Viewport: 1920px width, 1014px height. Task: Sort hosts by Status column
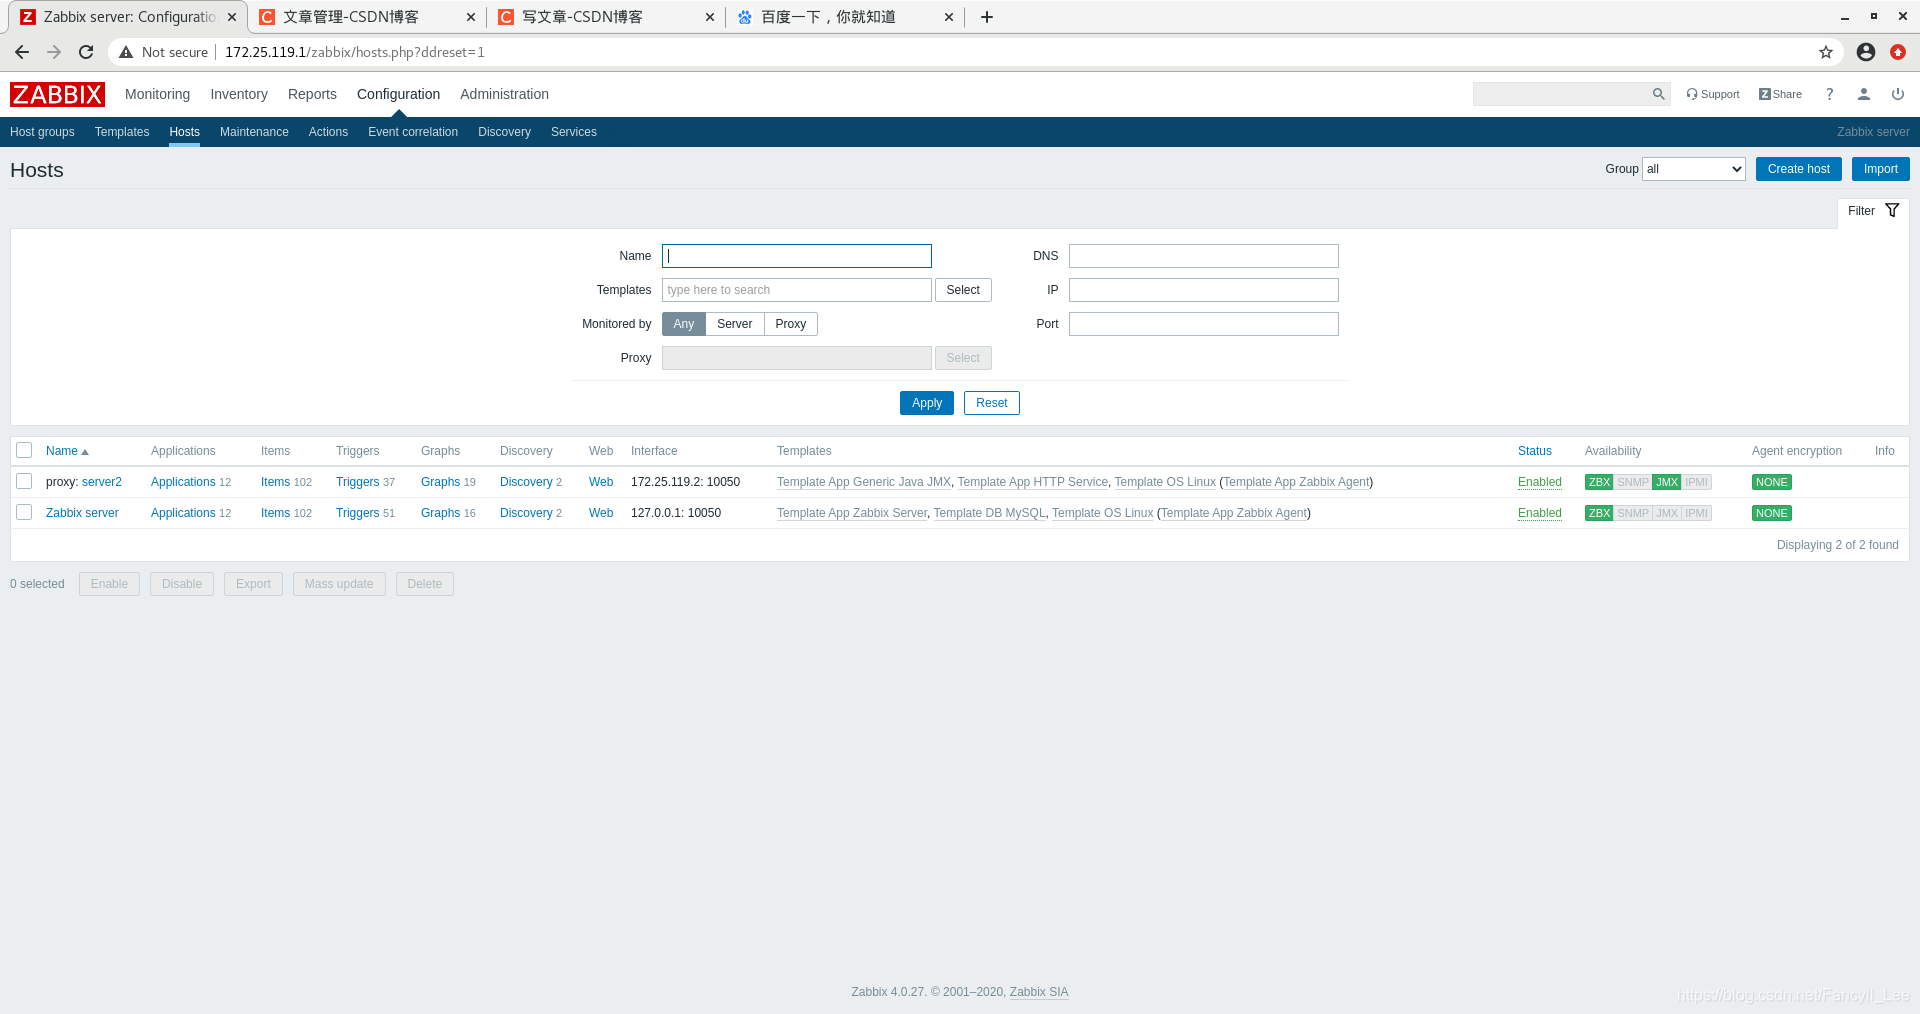click(1535, 451)
